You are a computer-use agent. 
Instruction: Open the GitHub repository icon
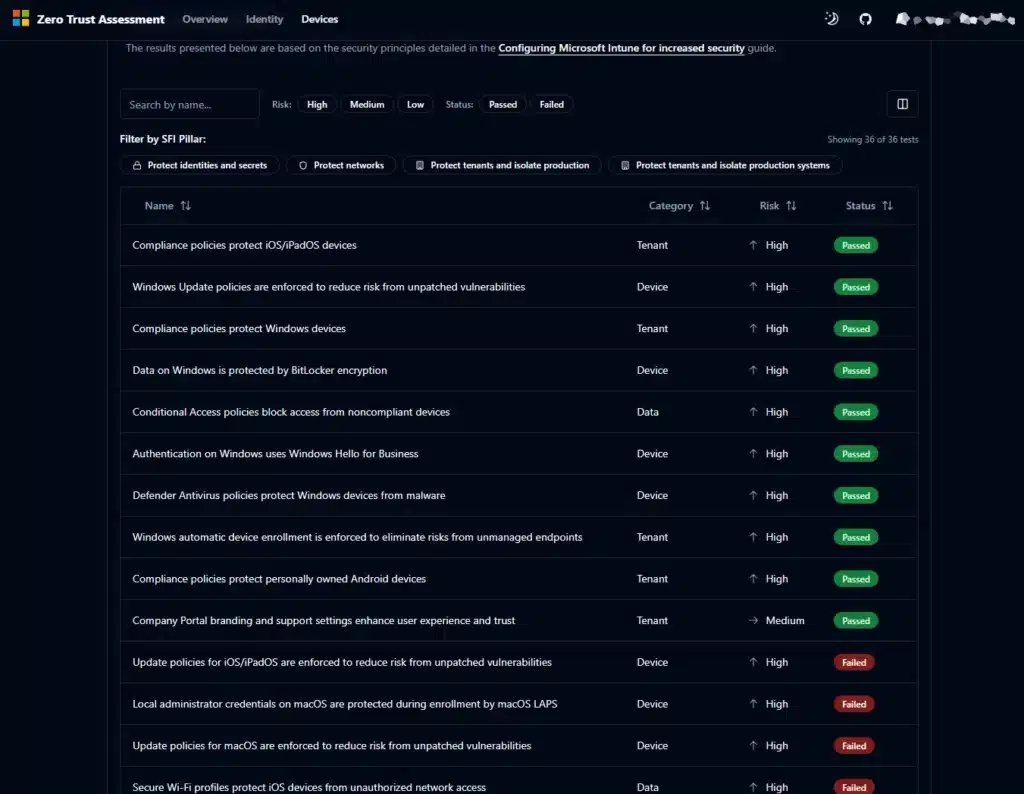point(866,19)
